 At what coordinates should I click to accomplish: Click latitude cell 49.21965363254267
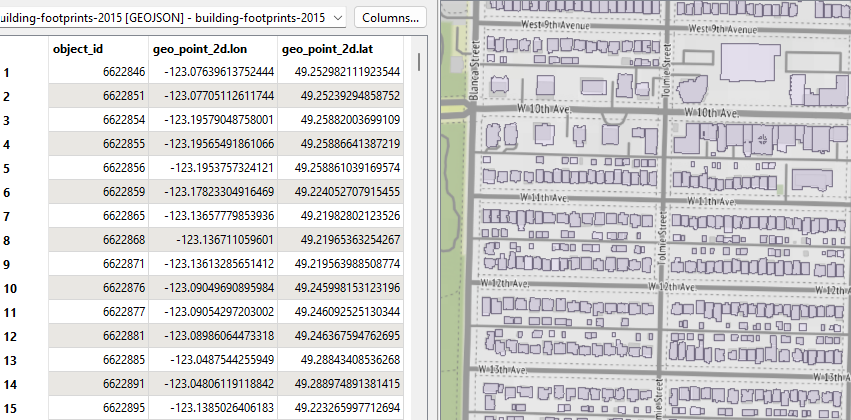340,240
